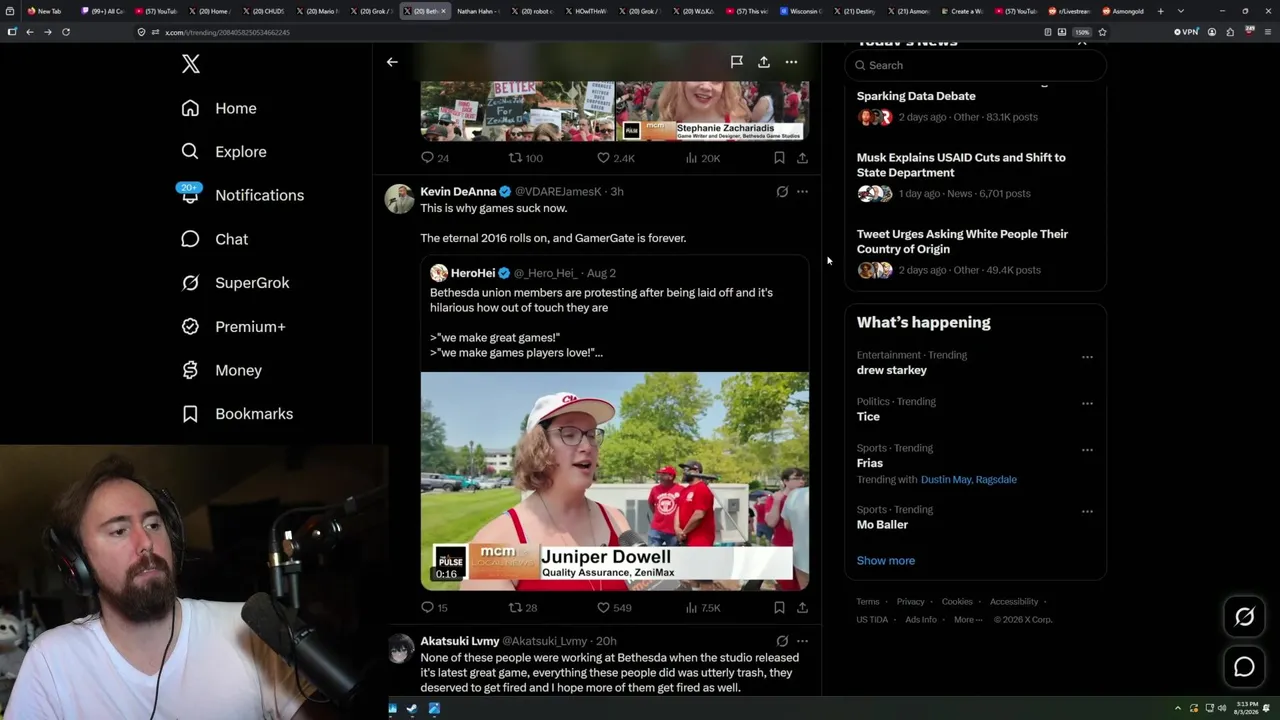1280x720 pixels.
Task: Switch to the (20) CHUDS tab
Action: [x=263, y=11]
